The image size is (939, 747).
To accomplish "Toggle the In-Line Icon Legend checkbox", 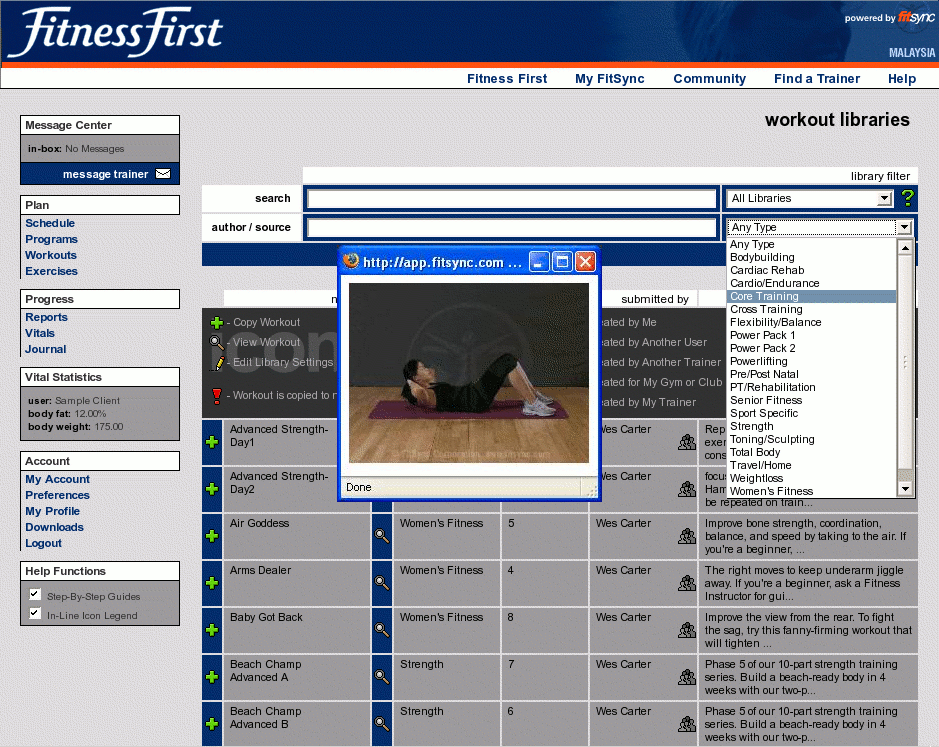I will 35,613.
